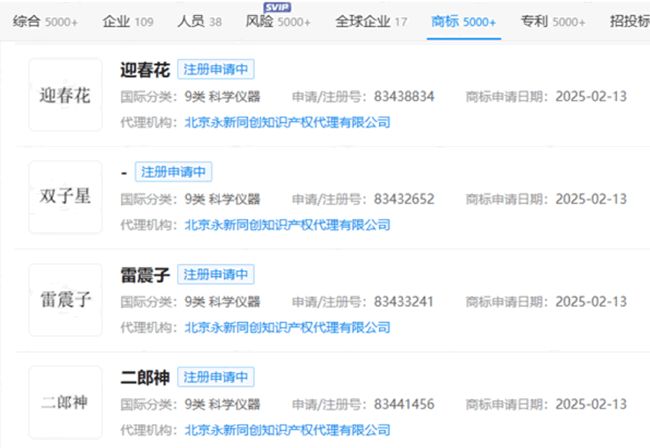
Task: Click date 2025-02-13 in 双子星 row
Action: click(591, 199)
